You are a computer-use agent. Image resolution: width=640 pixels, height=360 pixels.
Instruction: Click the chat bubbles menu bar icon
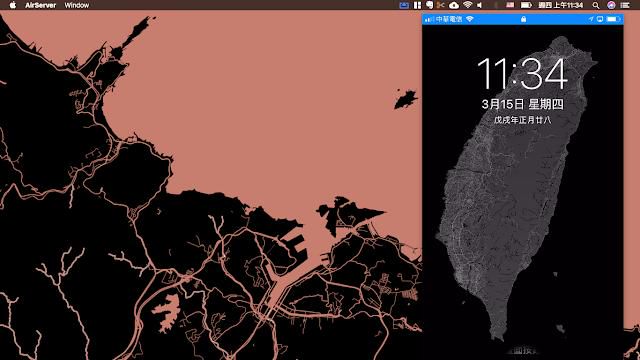tap(429, 5)
